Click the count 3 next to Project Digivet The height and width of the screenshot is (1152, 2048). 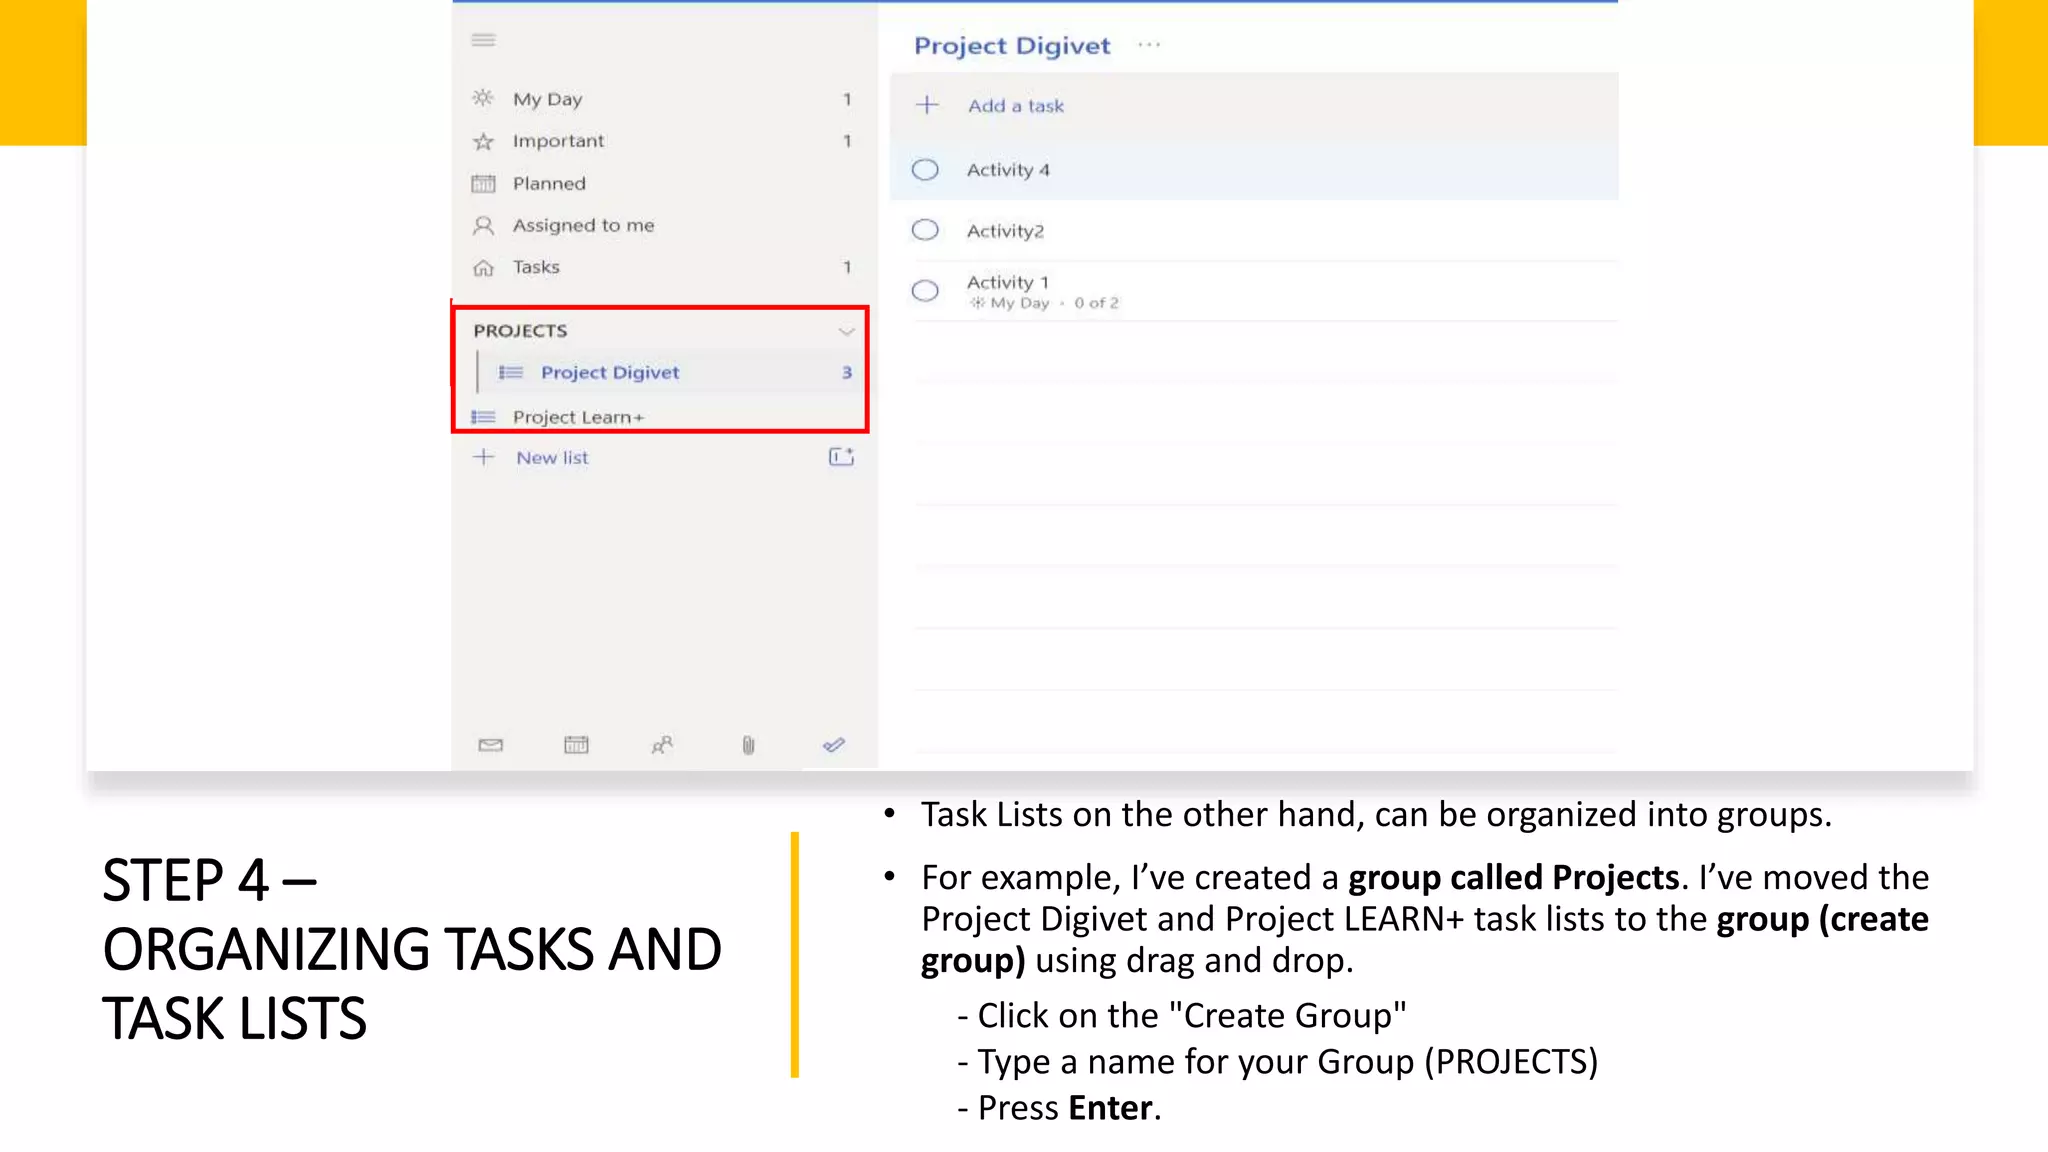[847, 372]
